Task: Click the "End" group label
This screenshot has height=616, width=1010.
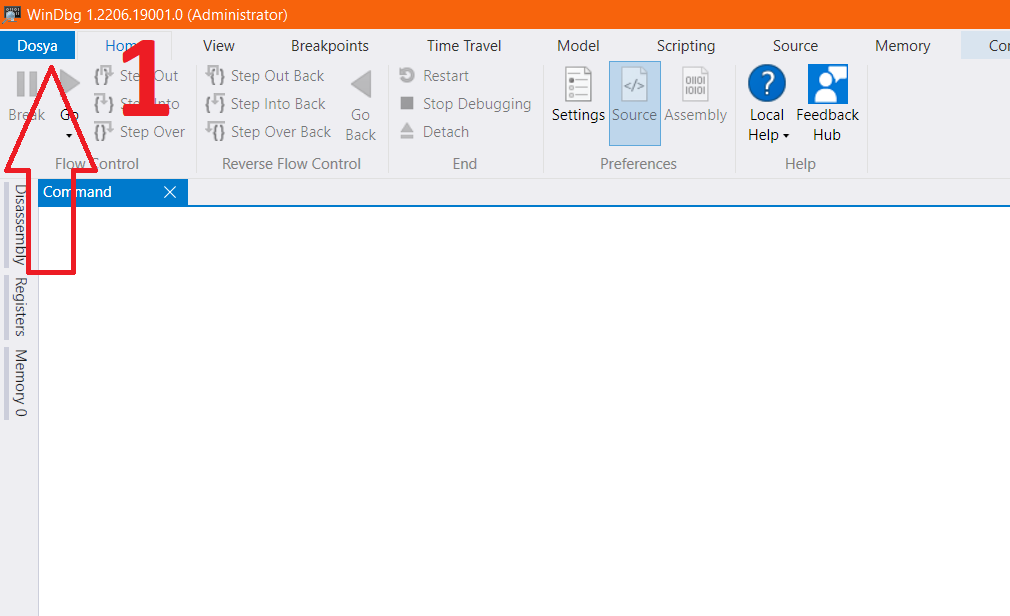Action: click(x=464, y=164)
